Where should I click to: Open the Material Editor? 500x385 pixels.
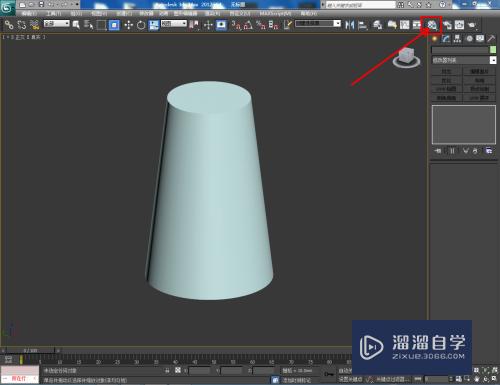431,25
